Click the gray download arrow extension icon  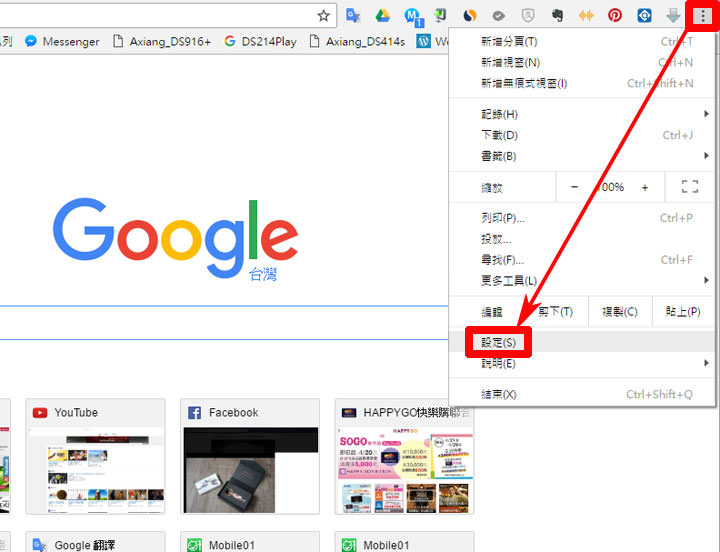click(x=674, y=15)
